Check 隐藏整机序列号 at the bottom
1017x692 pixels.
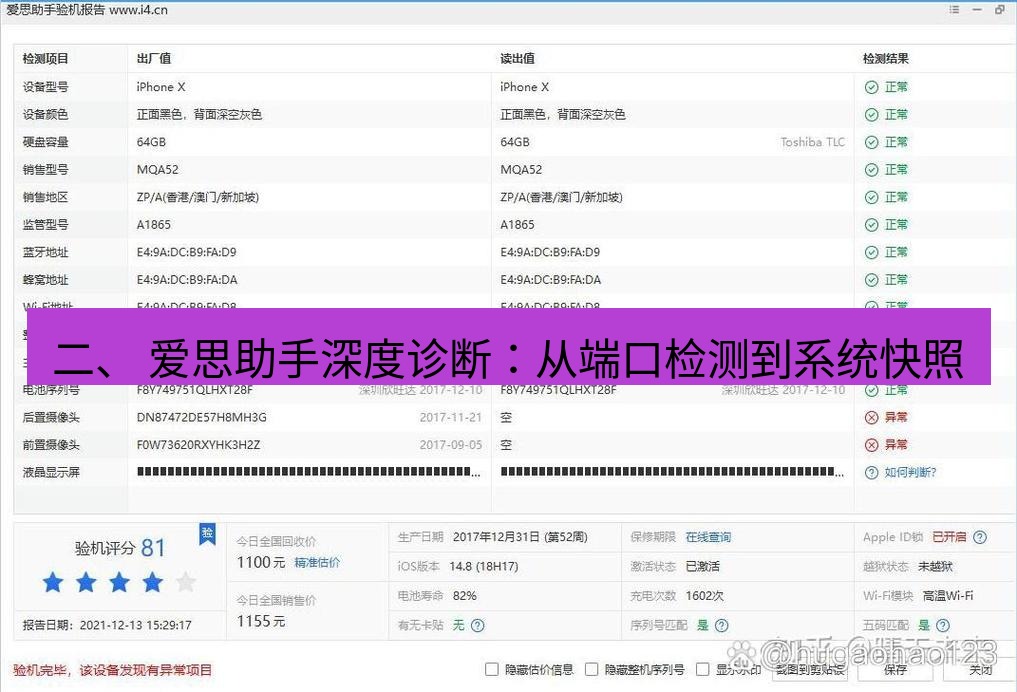pos(590,670)
